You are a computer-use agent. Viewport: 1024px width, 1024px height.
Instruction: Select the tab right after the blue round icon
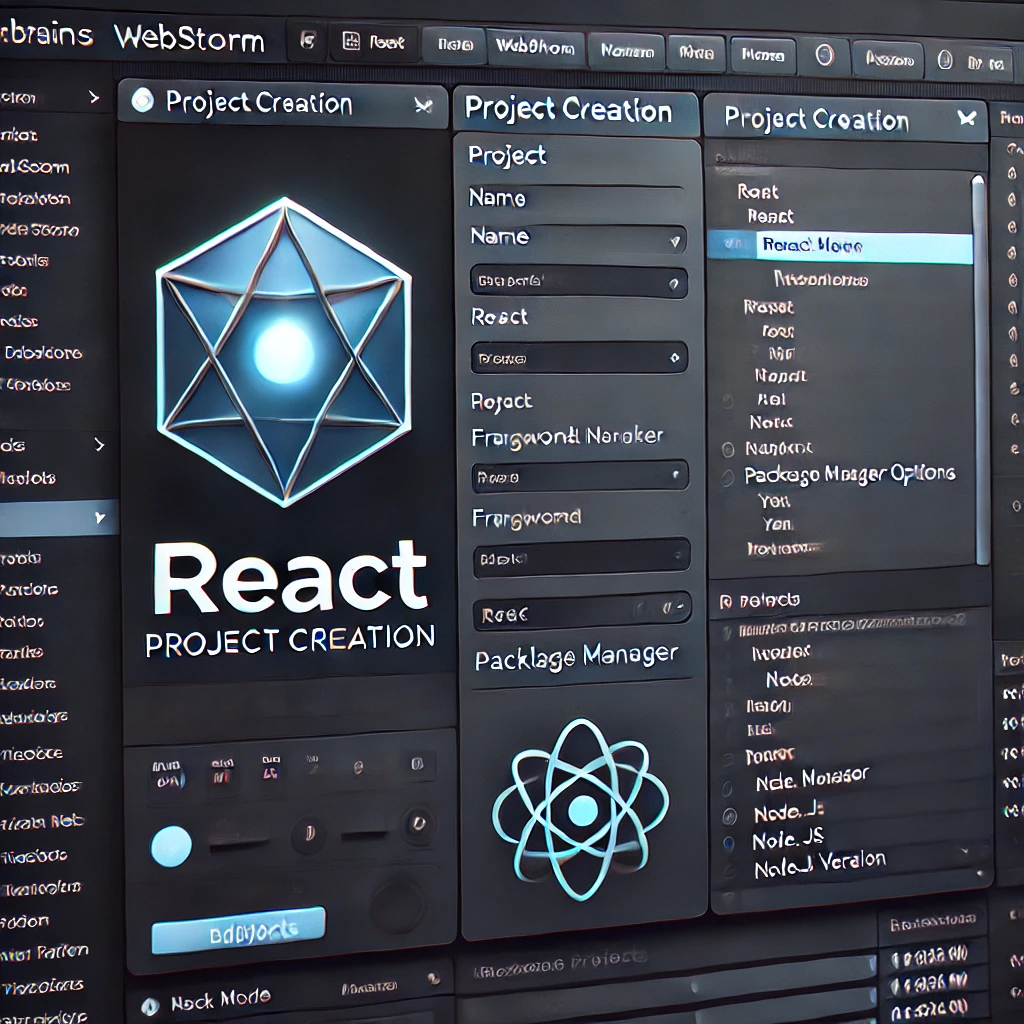pos(889,60)
